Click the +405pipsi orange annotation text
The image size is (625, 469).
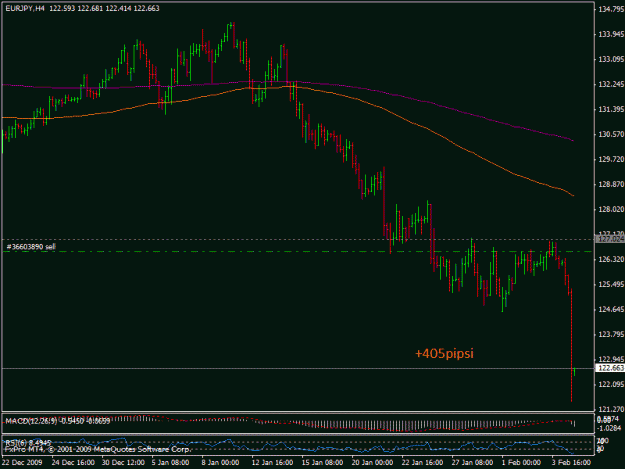[x=444, y=353]
